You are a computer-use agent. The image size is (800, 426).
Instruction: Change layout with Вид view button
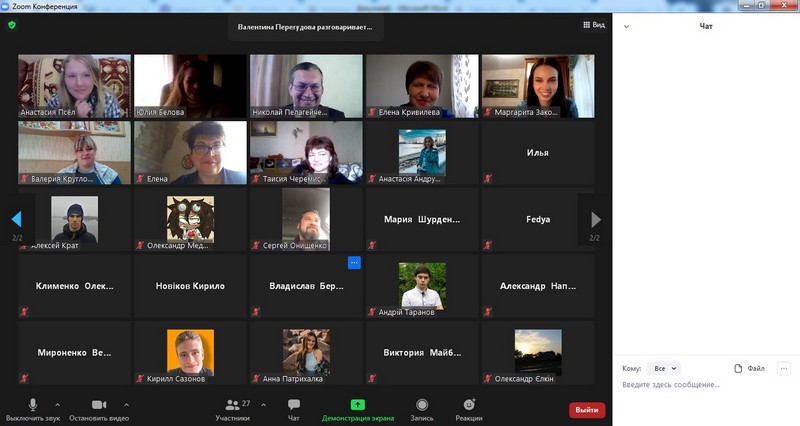coord(594,24)
